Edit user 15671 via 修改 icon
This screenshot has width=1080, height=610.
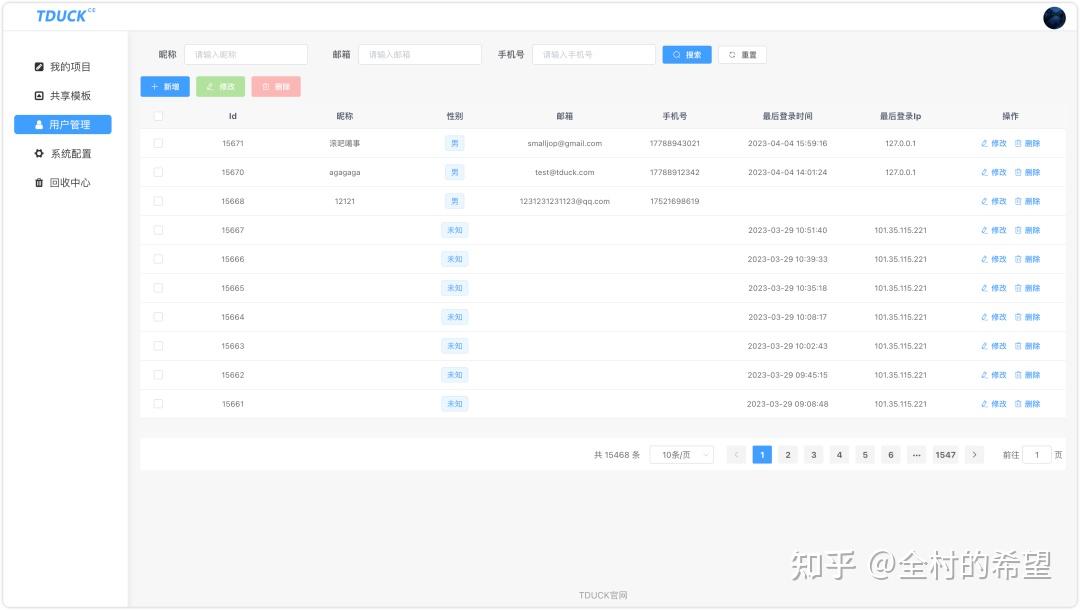click(x=994, y=143)
